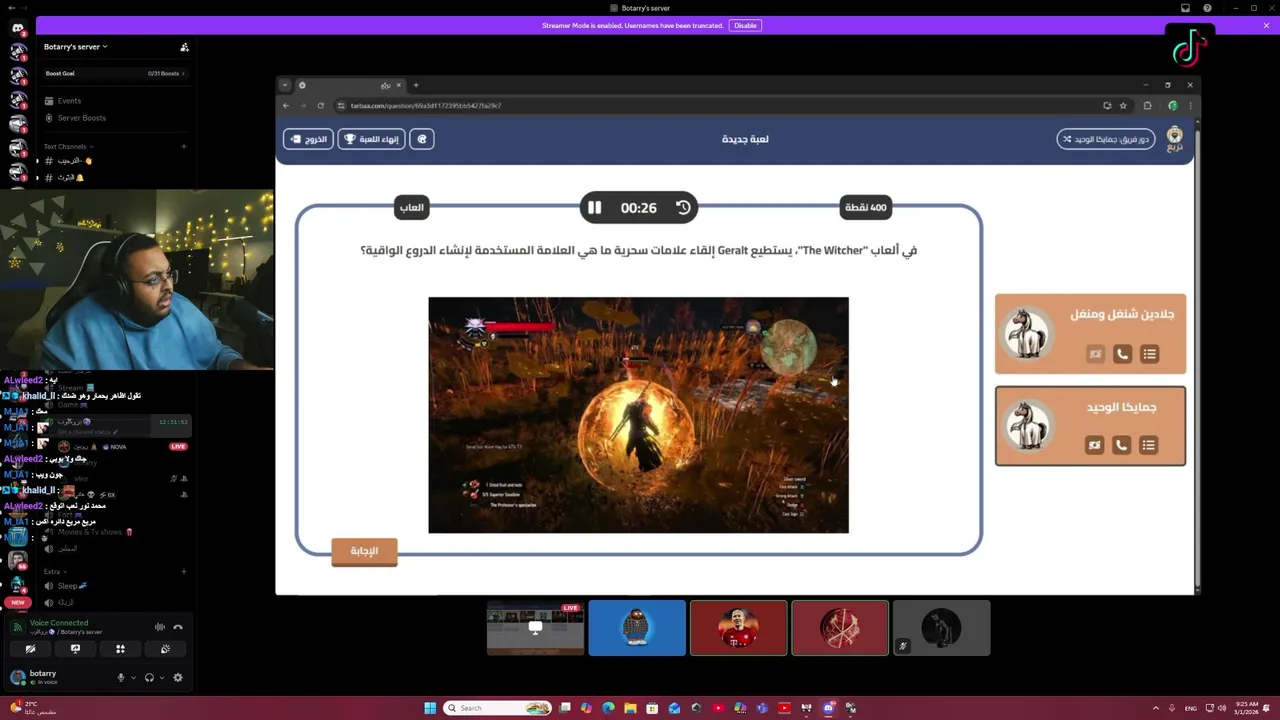Click the end game trophy button
The image size is (1280, 720).
coord(372,139)
